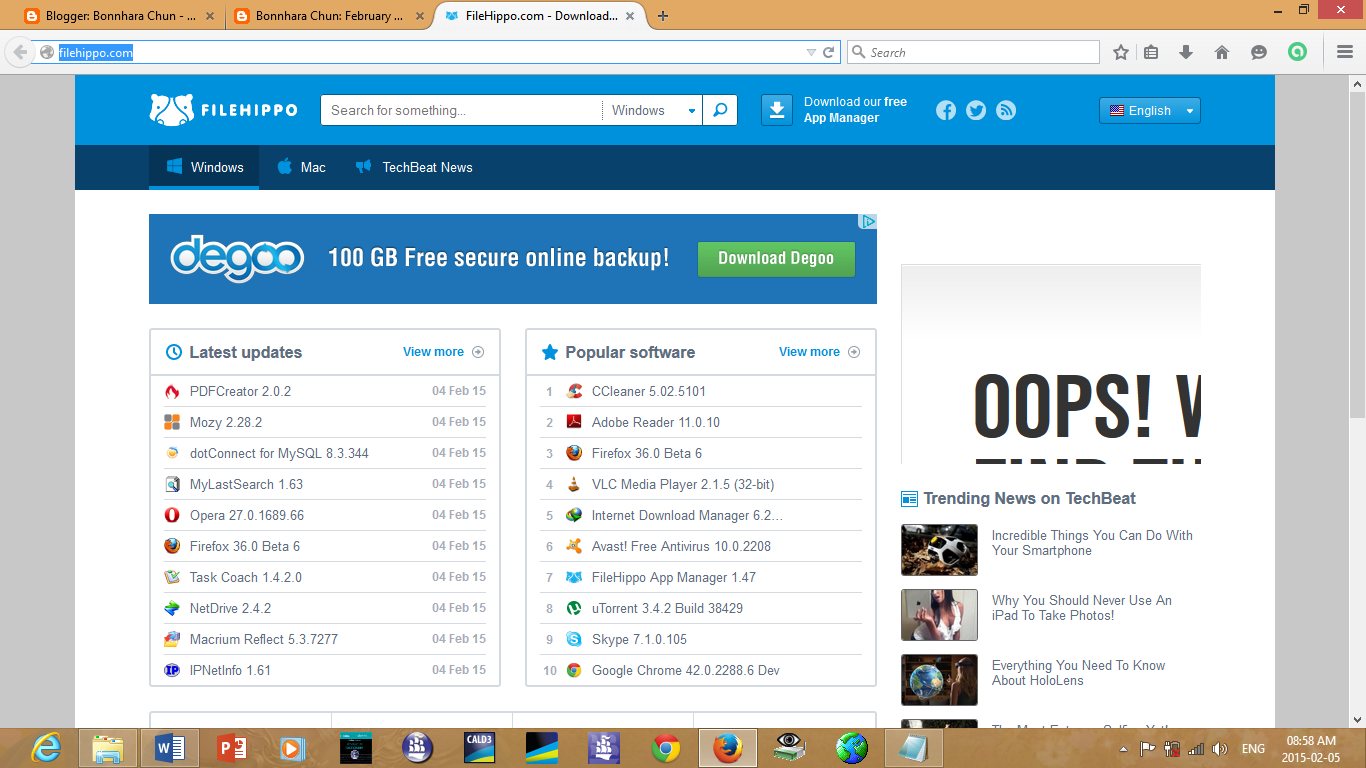Open Adobe Reader 11.0.10

[x=656, y=422]
